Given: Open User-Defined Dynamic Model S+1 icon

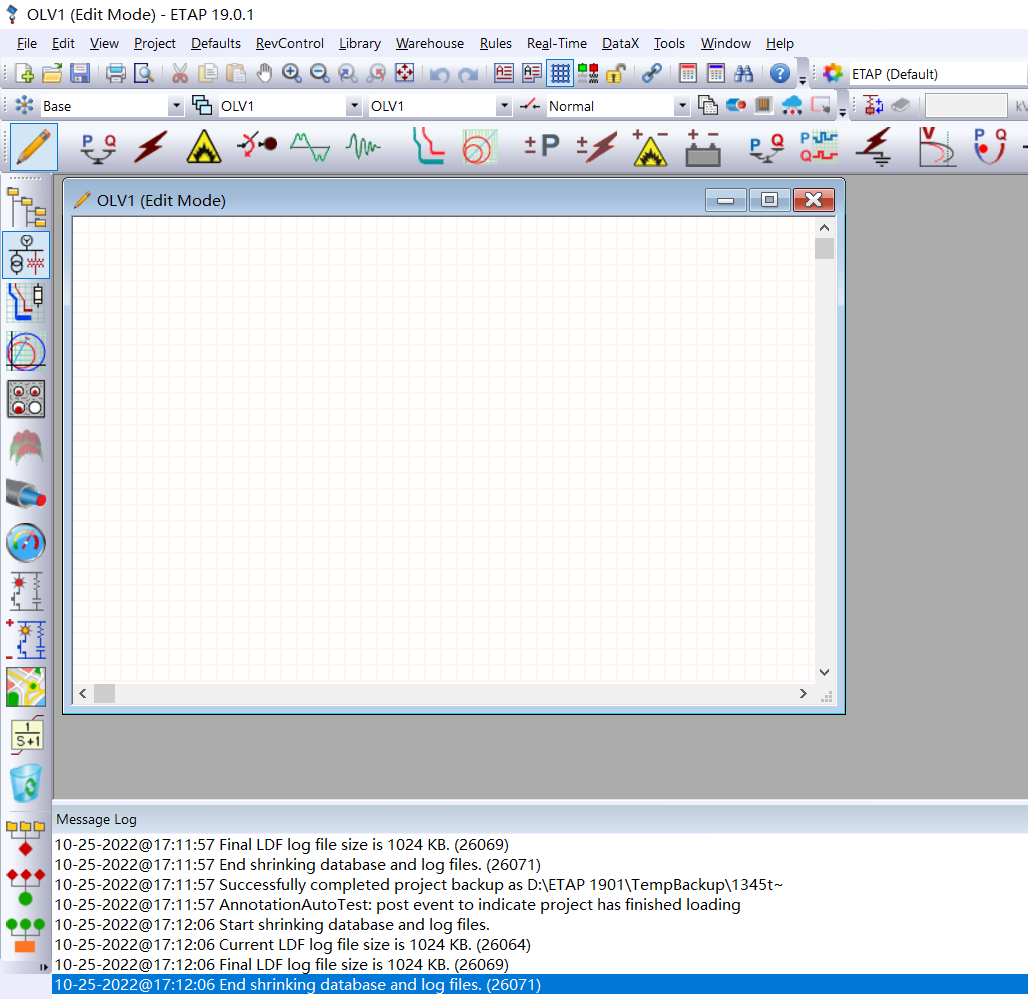Looking at the screenshot, I should 27,735.
